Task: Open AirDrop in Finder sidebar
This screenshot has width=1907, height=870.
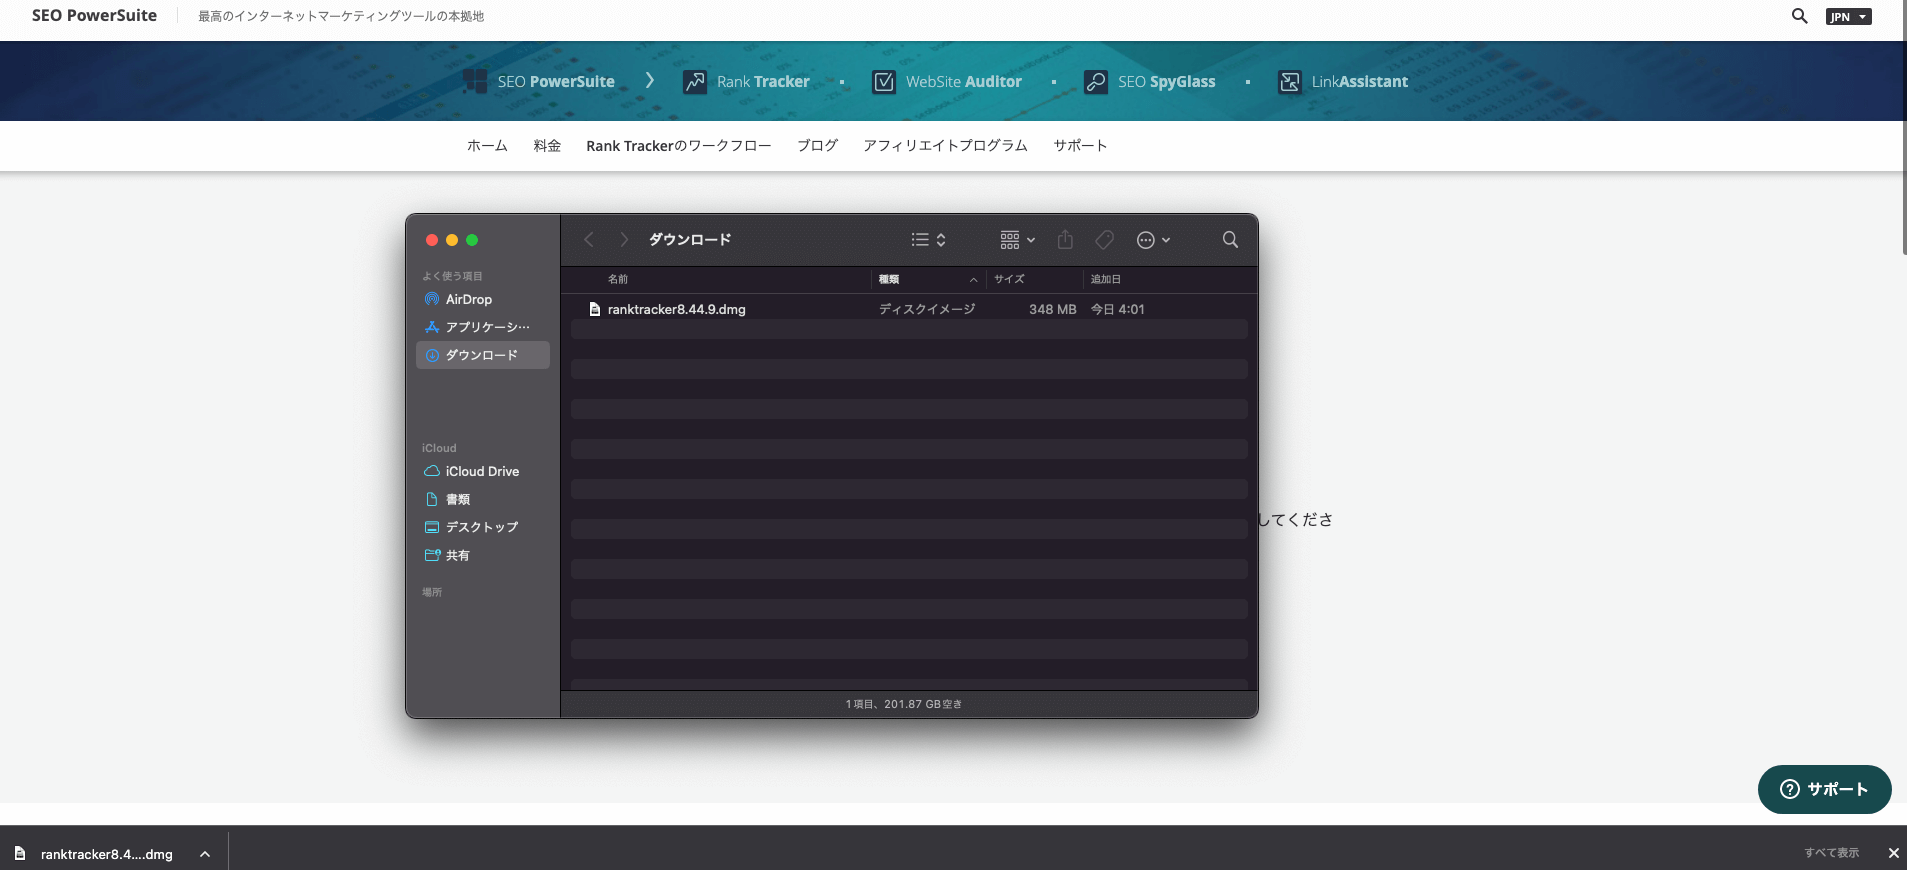Action: (482, 300)
